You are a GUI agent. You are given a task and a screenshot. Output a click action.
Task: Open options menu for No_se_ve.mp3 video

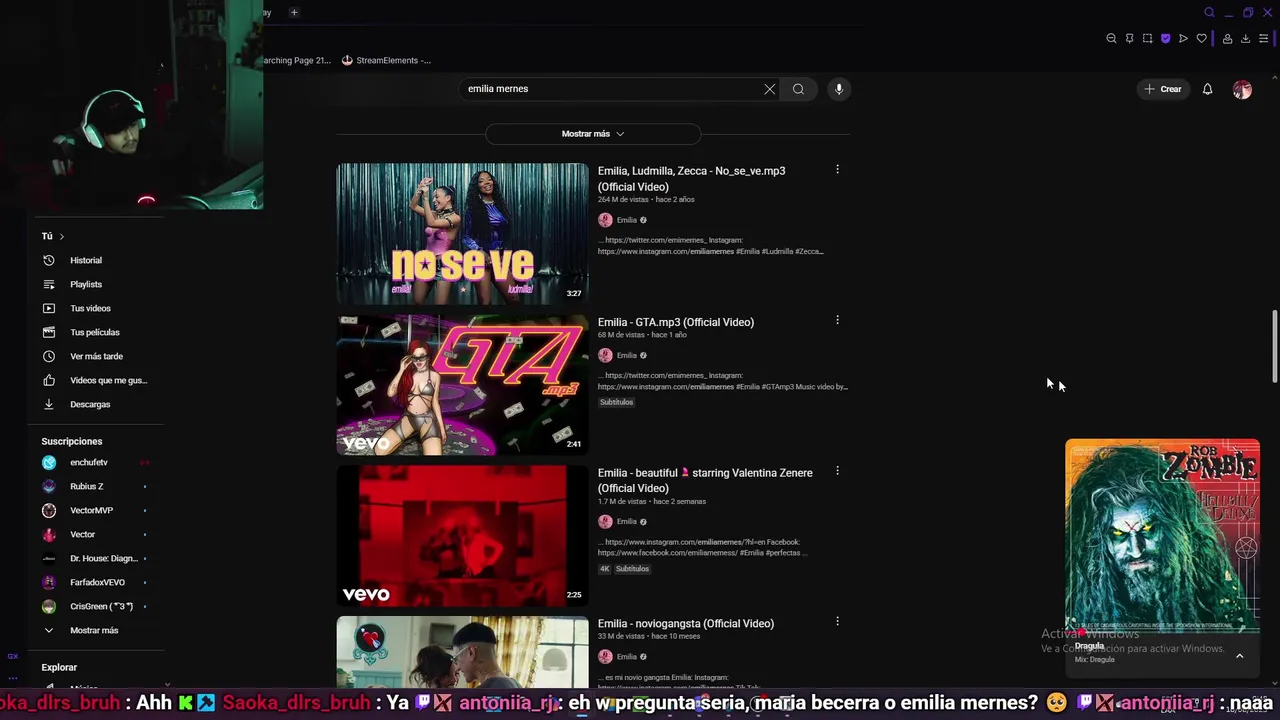click(837, 170)
